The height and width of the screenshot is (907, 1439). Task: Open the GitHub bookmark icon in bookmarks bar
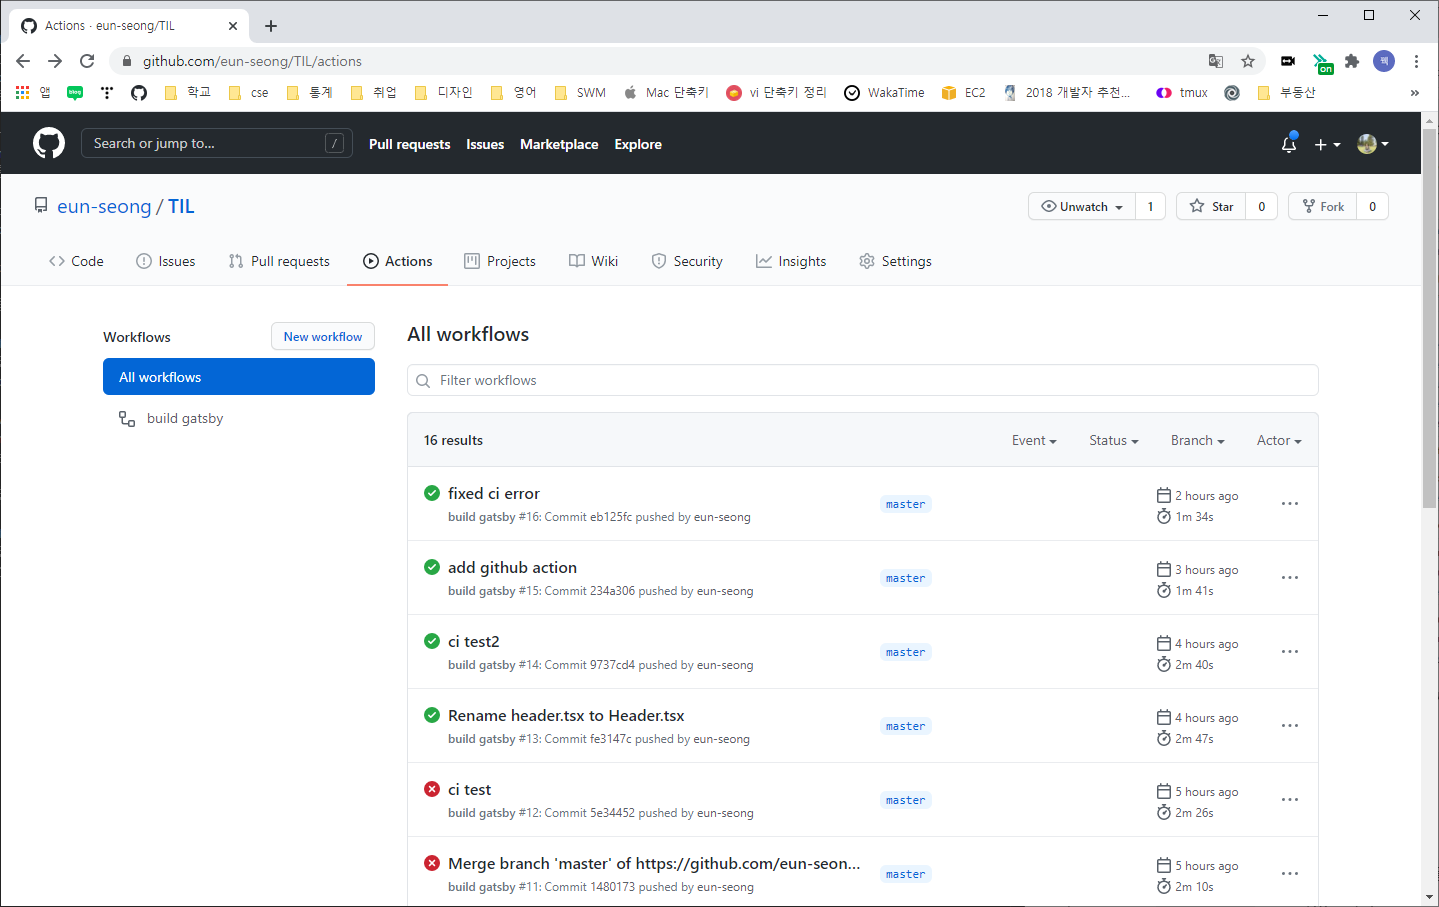click(139, 92)
